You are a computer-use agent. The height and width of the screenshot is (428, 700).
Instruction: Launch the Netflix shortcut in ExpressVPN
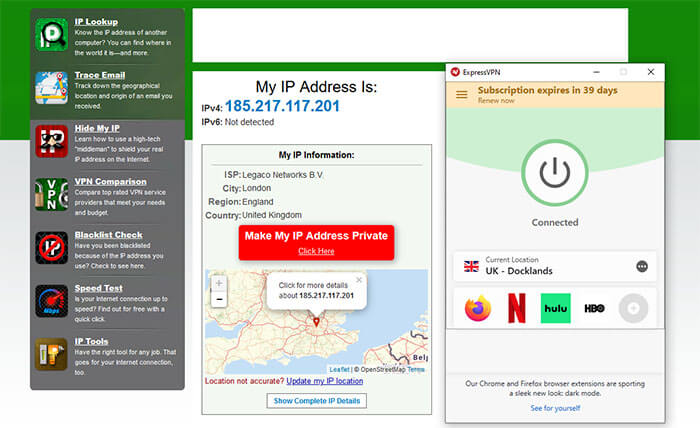(x=517, y=308)
